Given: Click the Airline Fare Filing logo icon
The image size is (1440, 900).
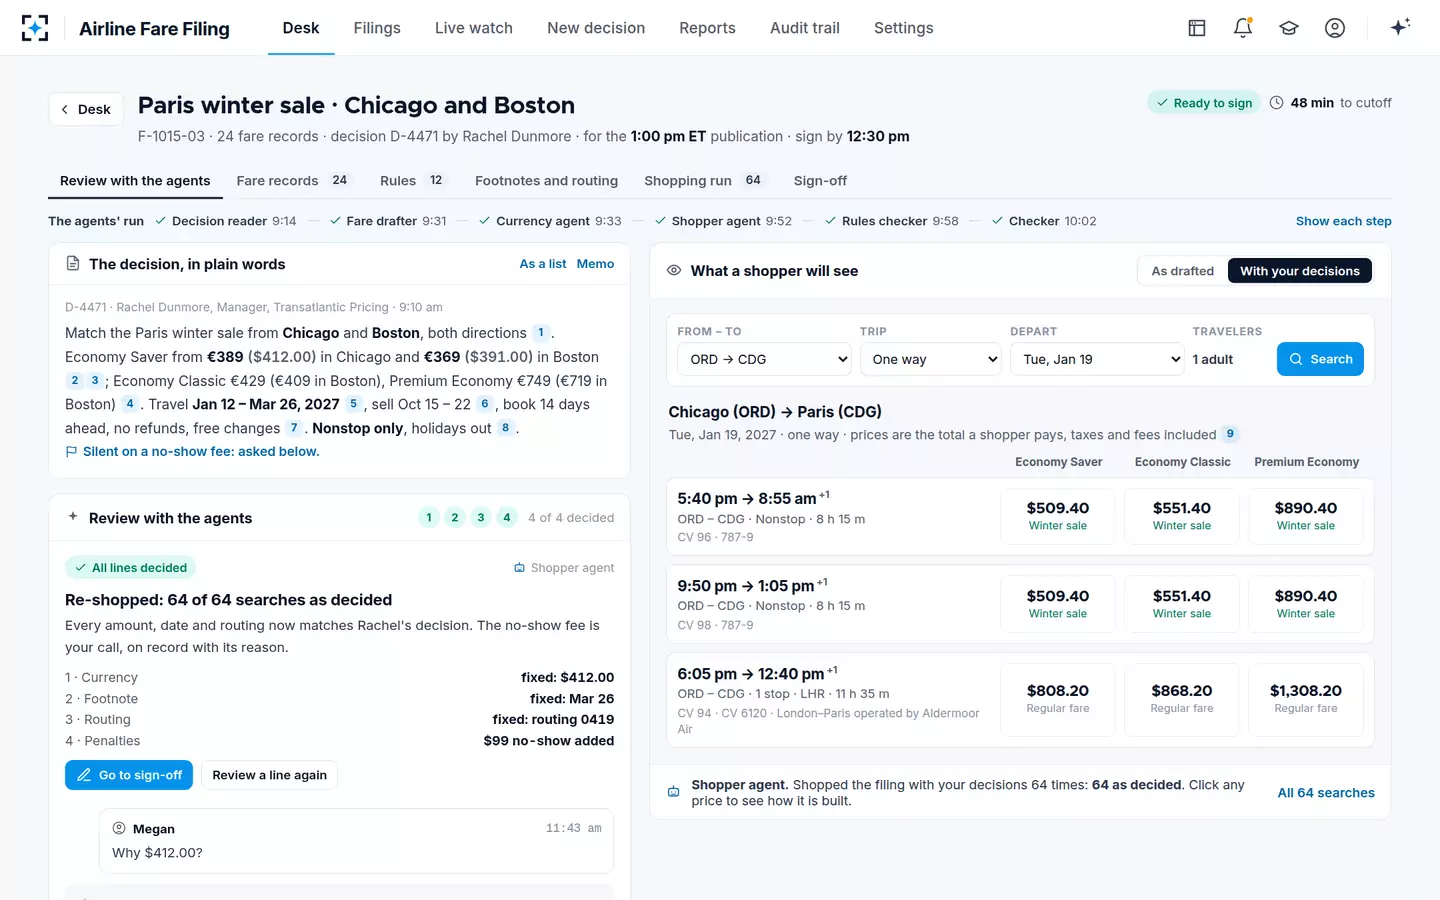Looking at the screenshot, I should point(35,28).
